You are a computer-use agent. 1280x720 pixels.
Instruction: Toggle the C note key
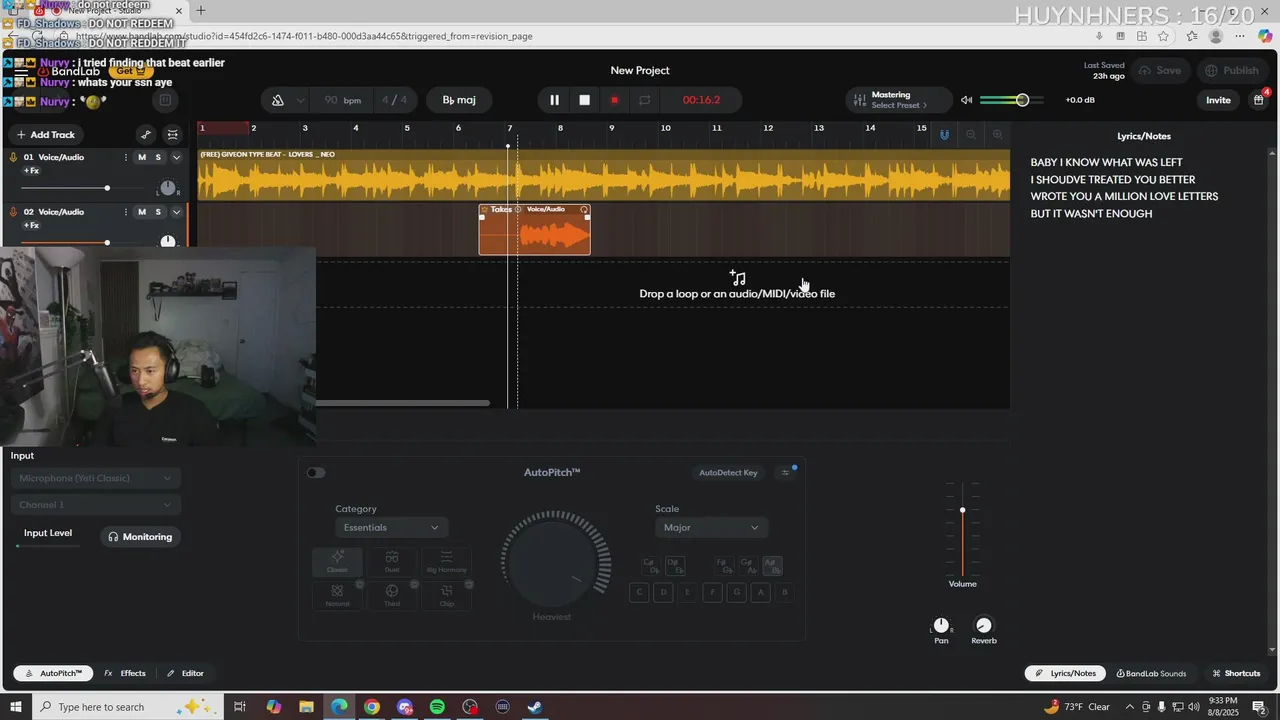pos(639,593)
